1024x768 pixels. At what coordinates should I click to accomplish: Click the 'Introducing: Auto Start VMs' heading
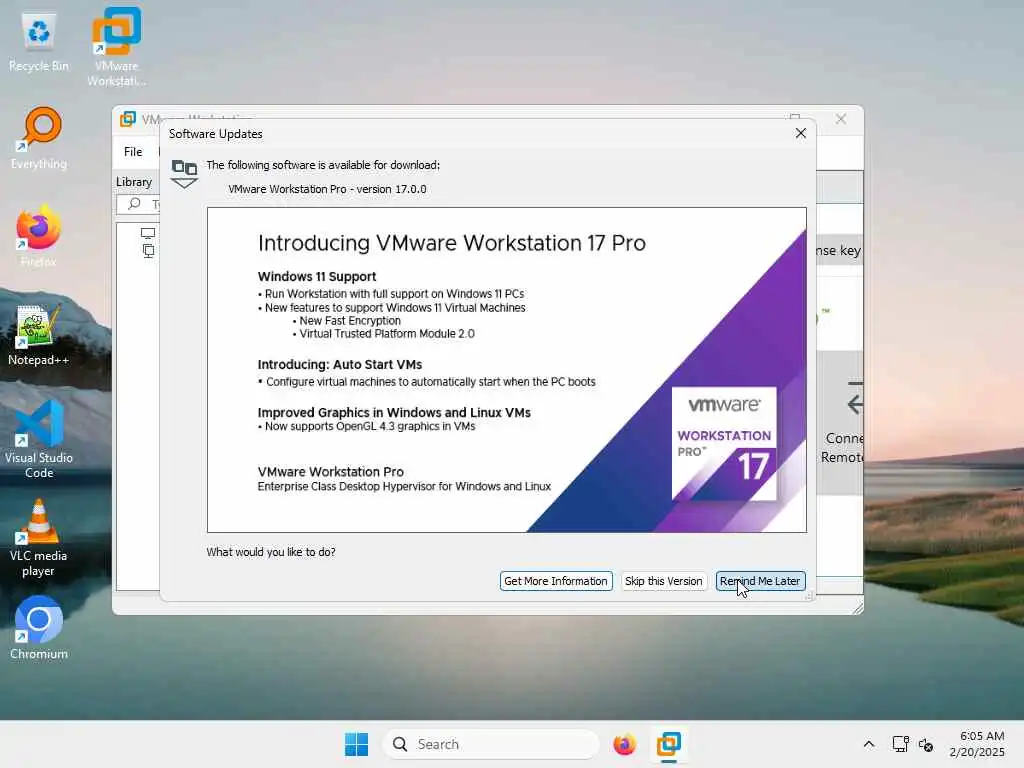340,364
